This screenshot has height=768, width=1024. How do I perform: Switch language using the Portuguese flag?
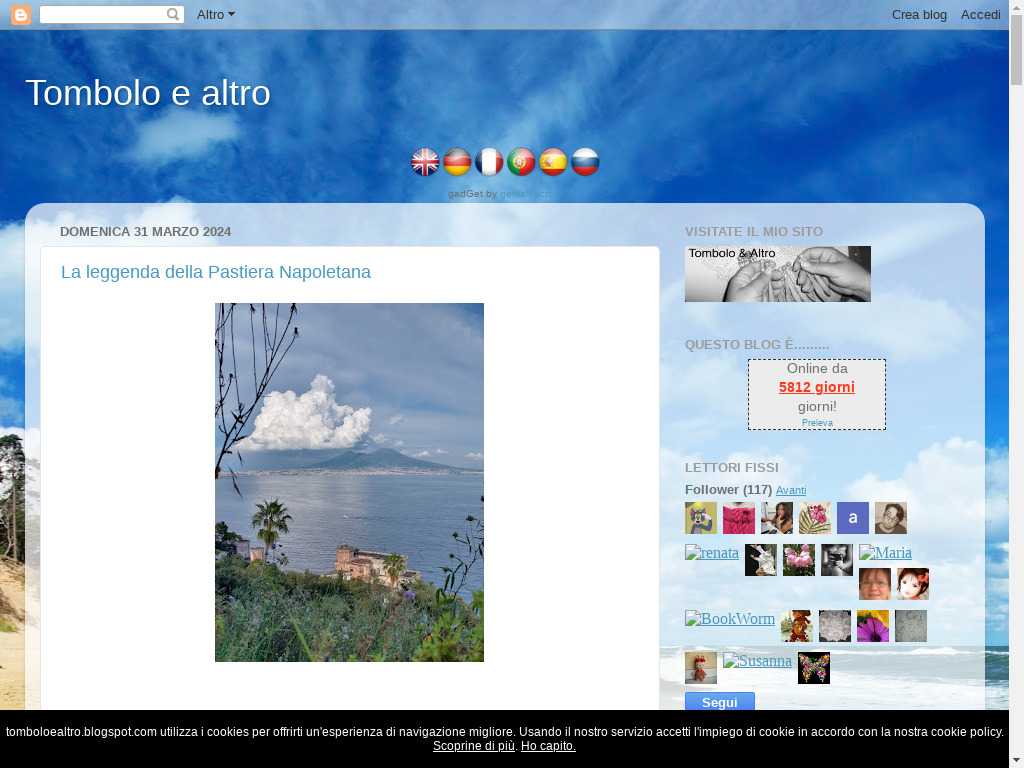coord(521,162)
